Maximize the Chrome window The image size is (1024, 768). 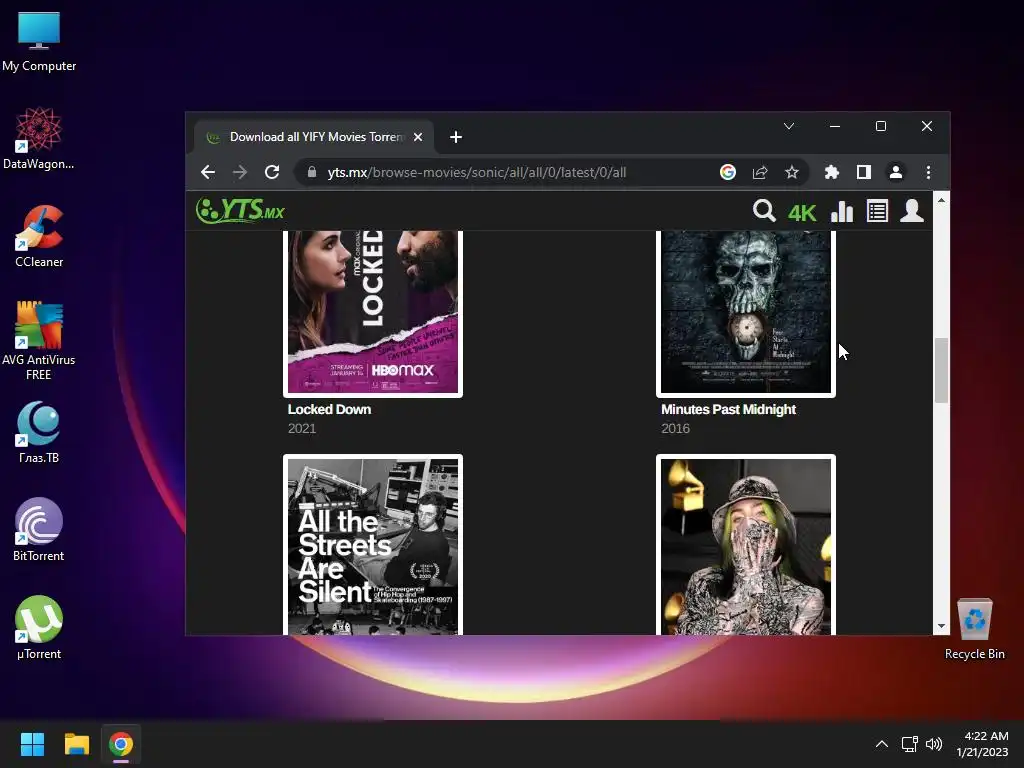tap(881, 126)
